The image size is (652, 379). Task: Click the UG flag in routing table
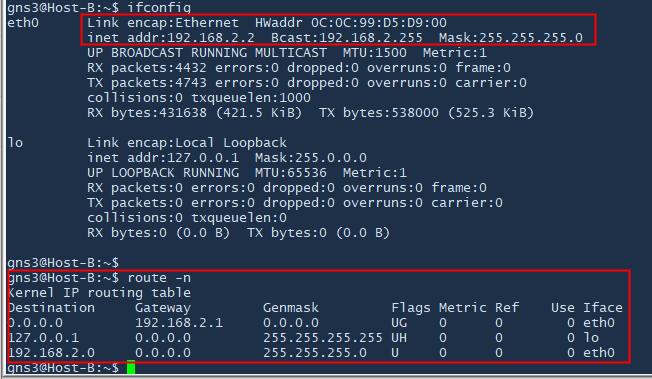(399, 323)
